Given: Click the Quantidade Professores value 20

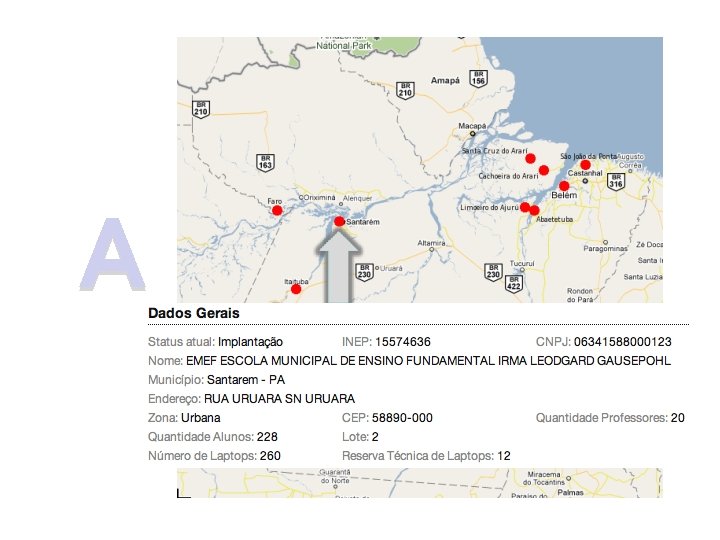Looking at the screenshot, I should point(678,418).
